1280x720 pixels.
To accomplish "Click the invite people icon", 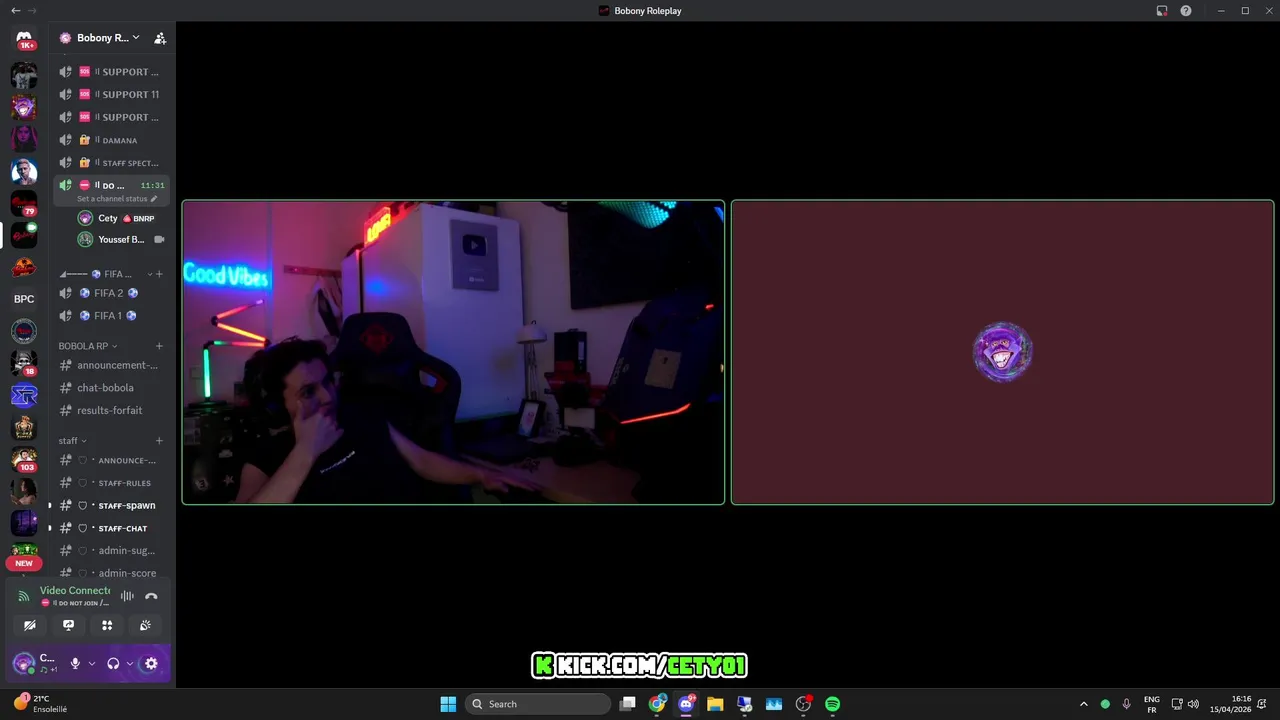I will 160,38.
